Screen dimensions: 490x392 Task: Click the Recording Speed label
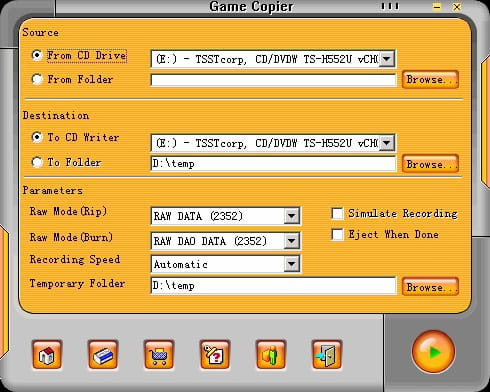click(75, 259)
